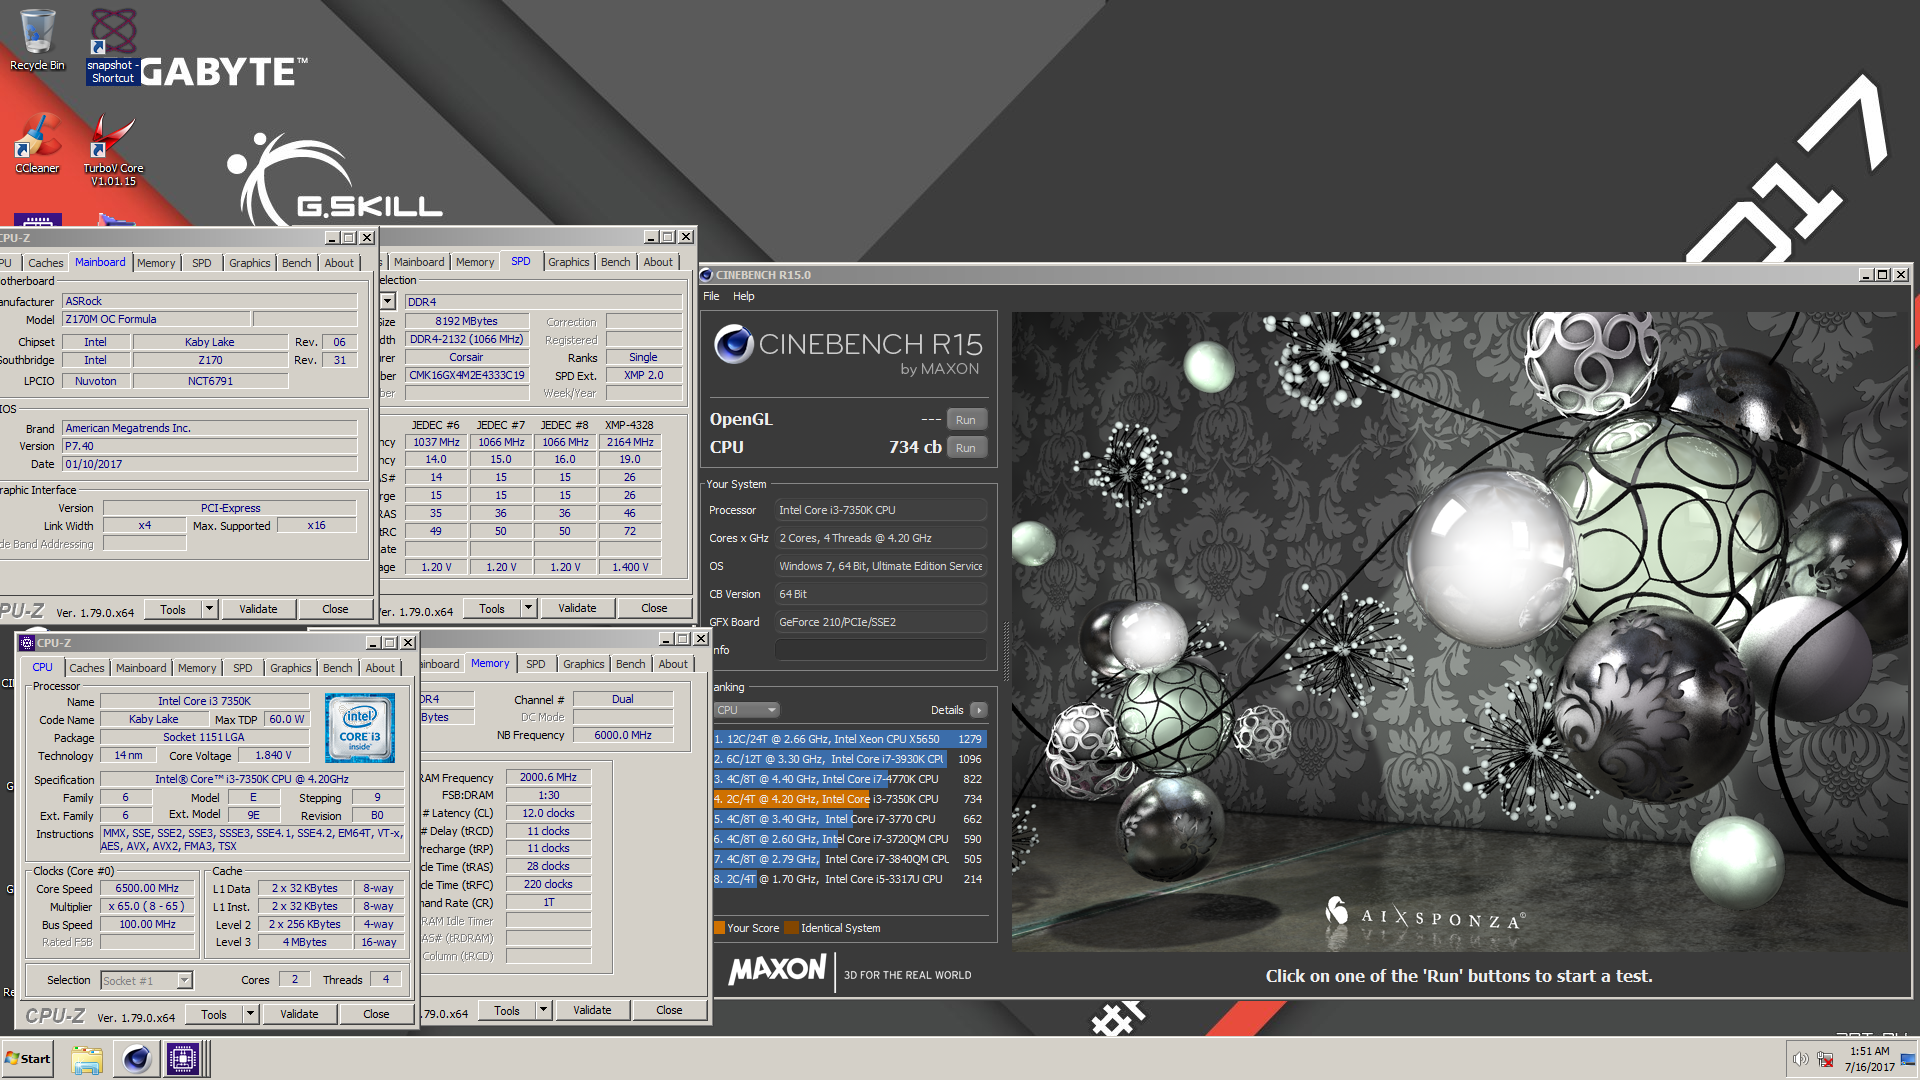Select the Core i5-3317U ranking row
This screenshot has height=1080, width=1920.
coord(849,879)
